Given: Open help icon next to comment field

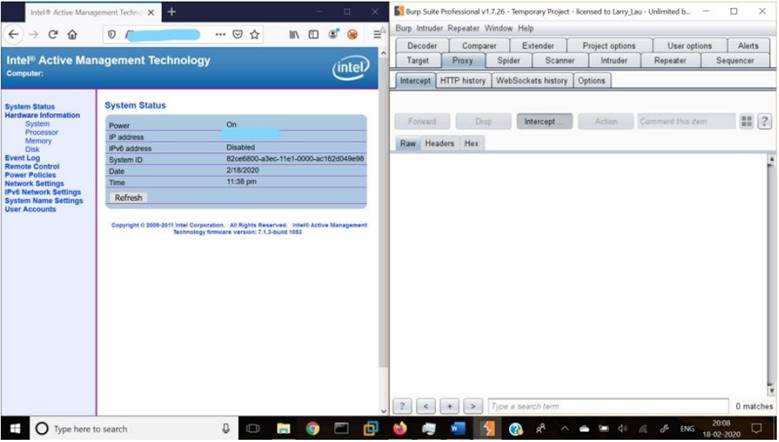Looking at the screenshot, I should [765, 121].
